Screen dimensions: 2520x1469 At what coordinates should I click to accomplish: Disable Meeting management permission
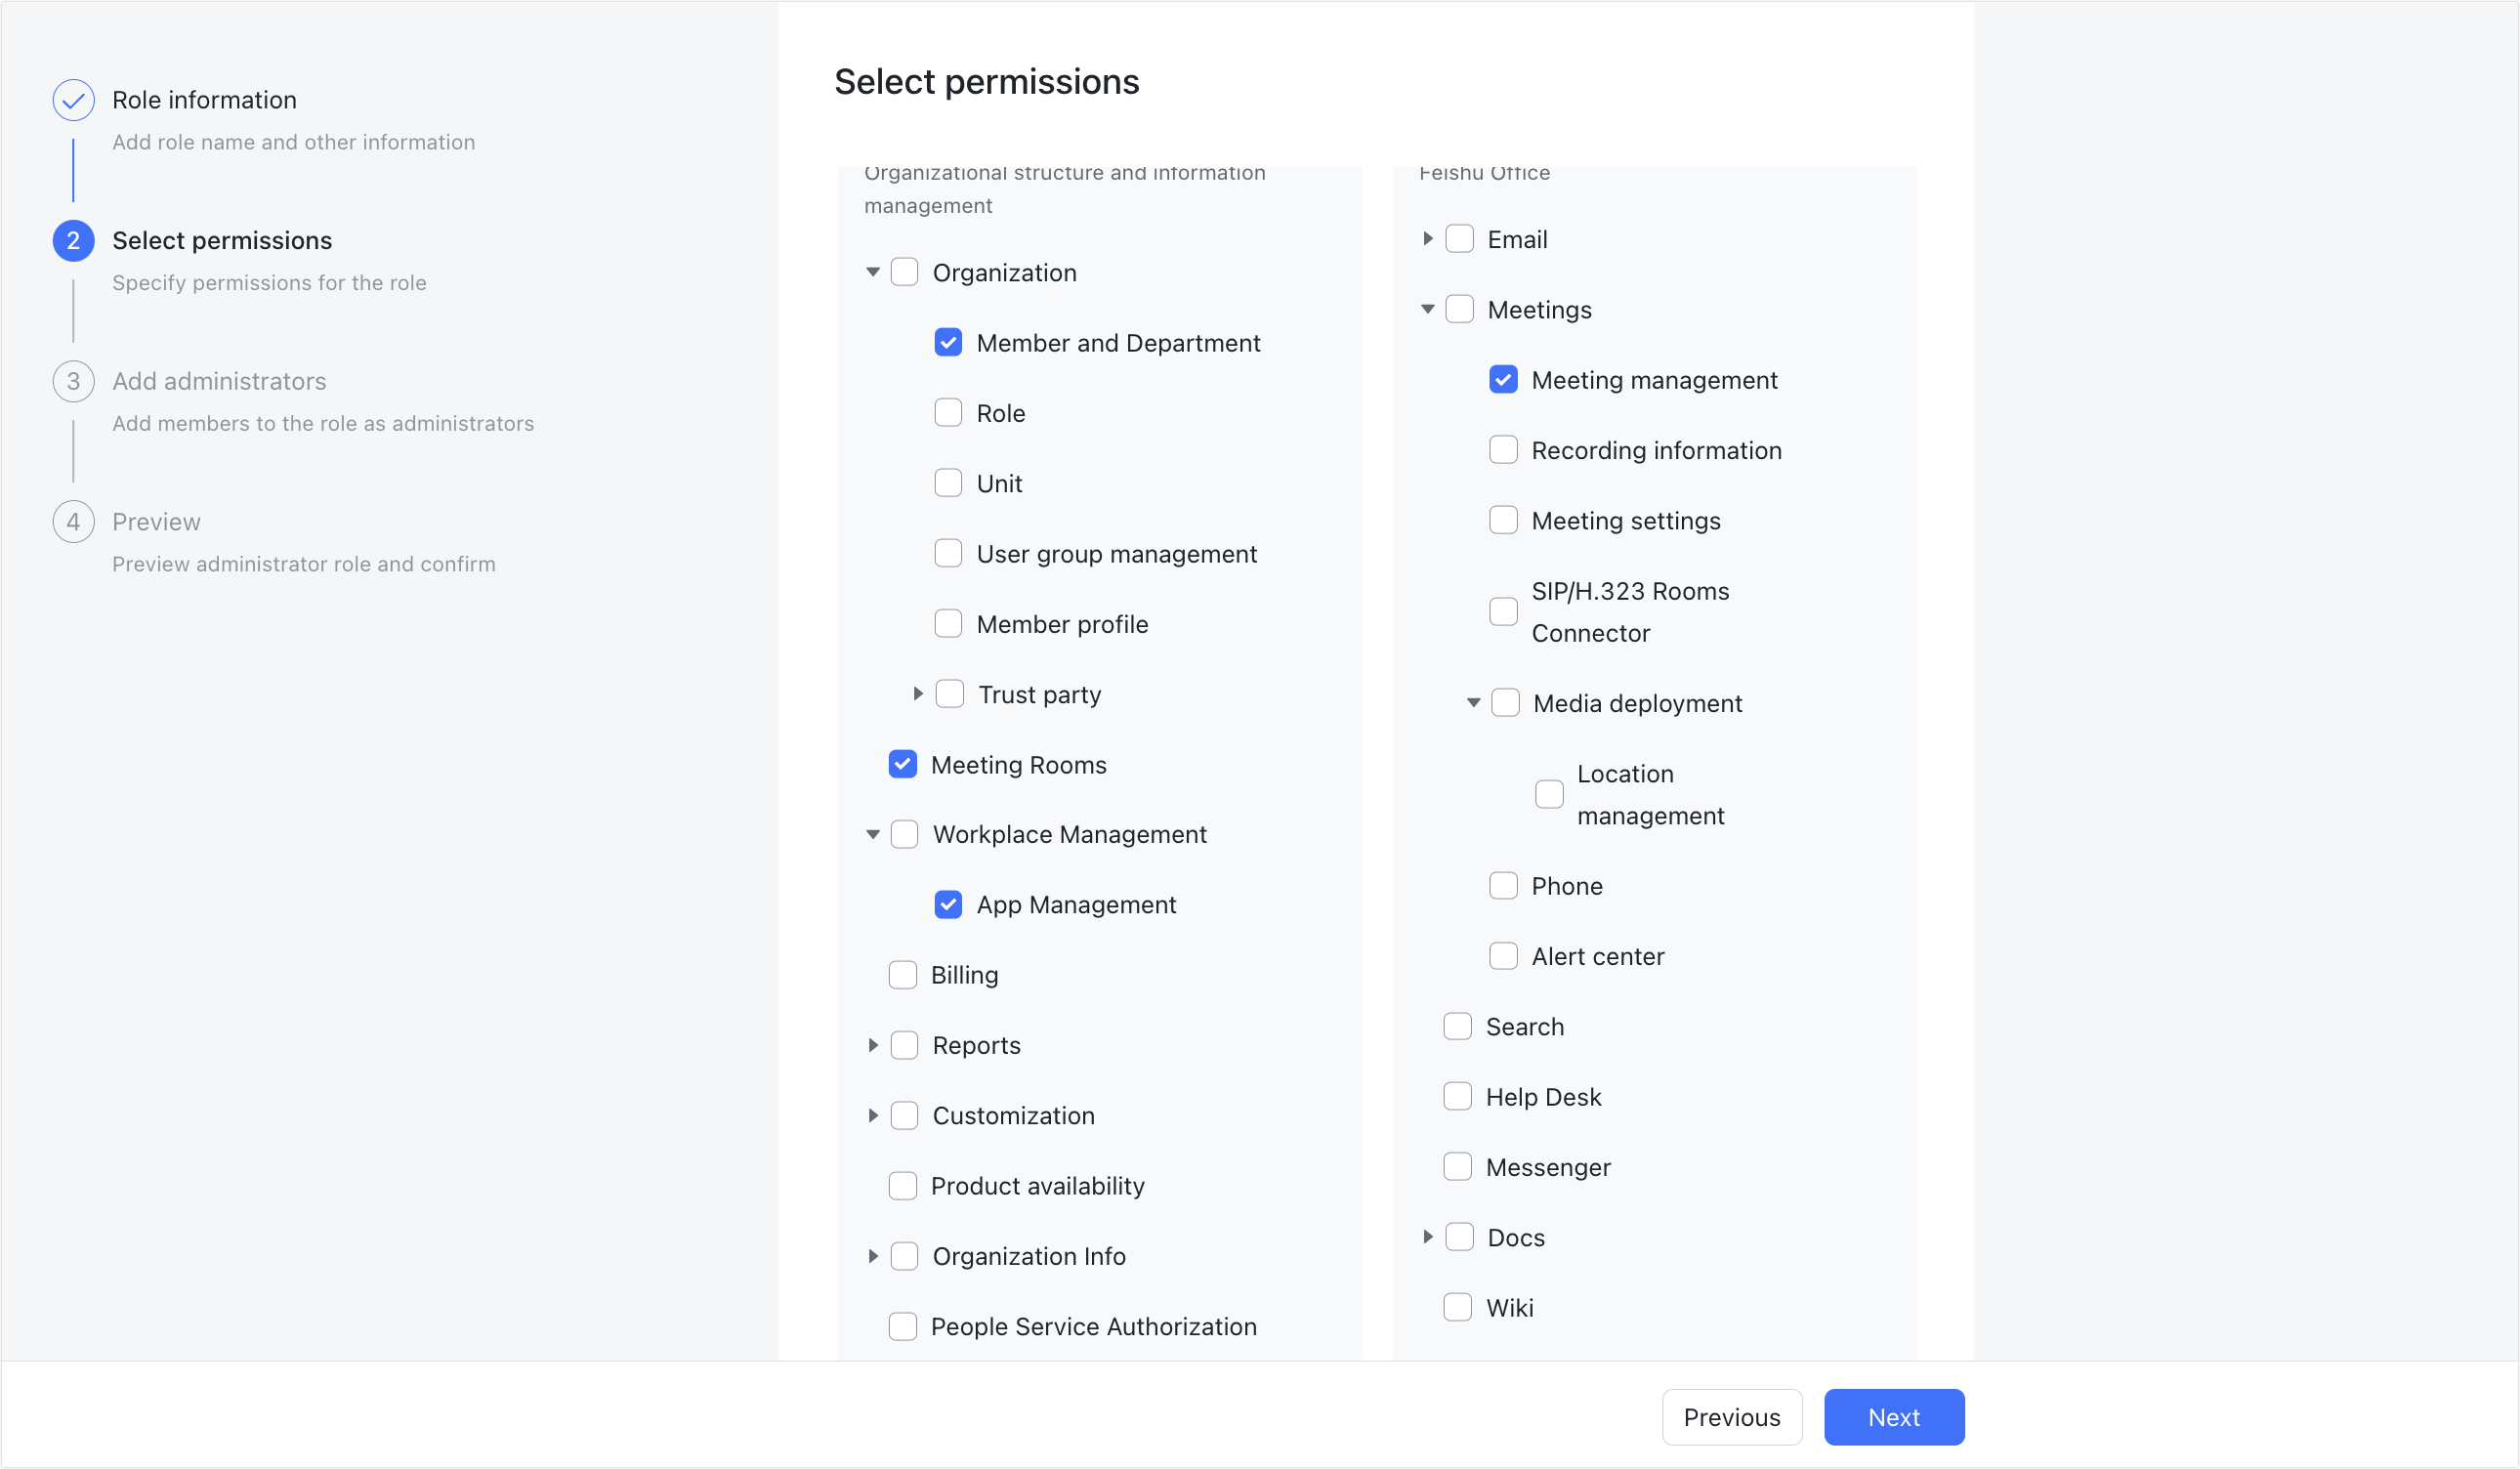point(1503,380)
